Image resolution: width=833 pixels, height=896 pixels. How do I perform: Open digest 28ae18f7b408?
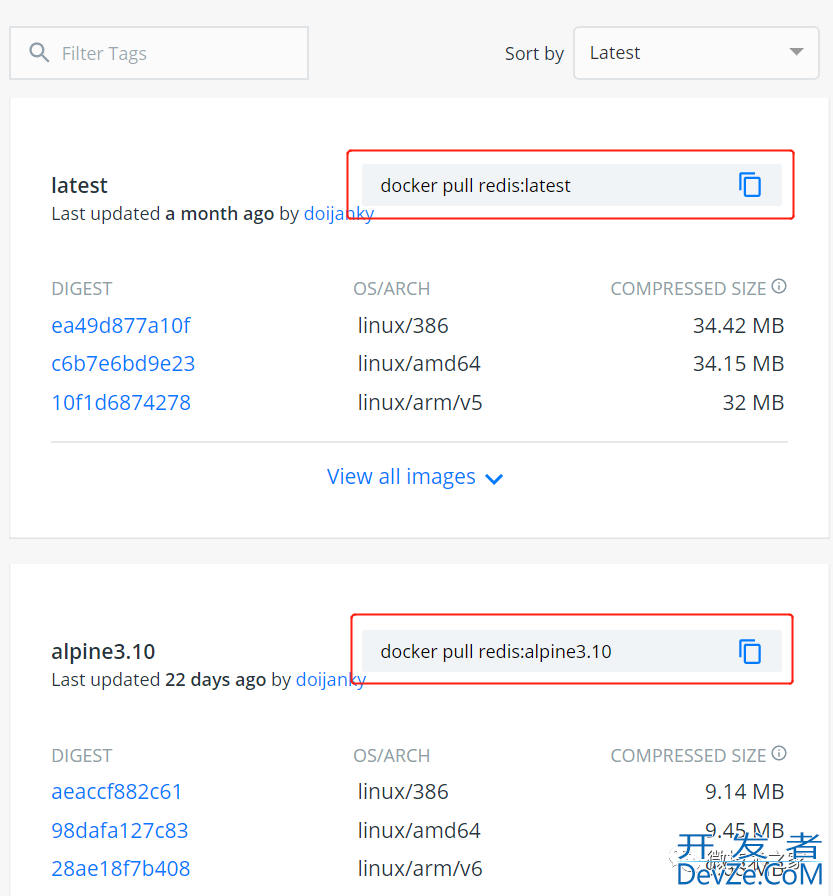coord(121,869)
